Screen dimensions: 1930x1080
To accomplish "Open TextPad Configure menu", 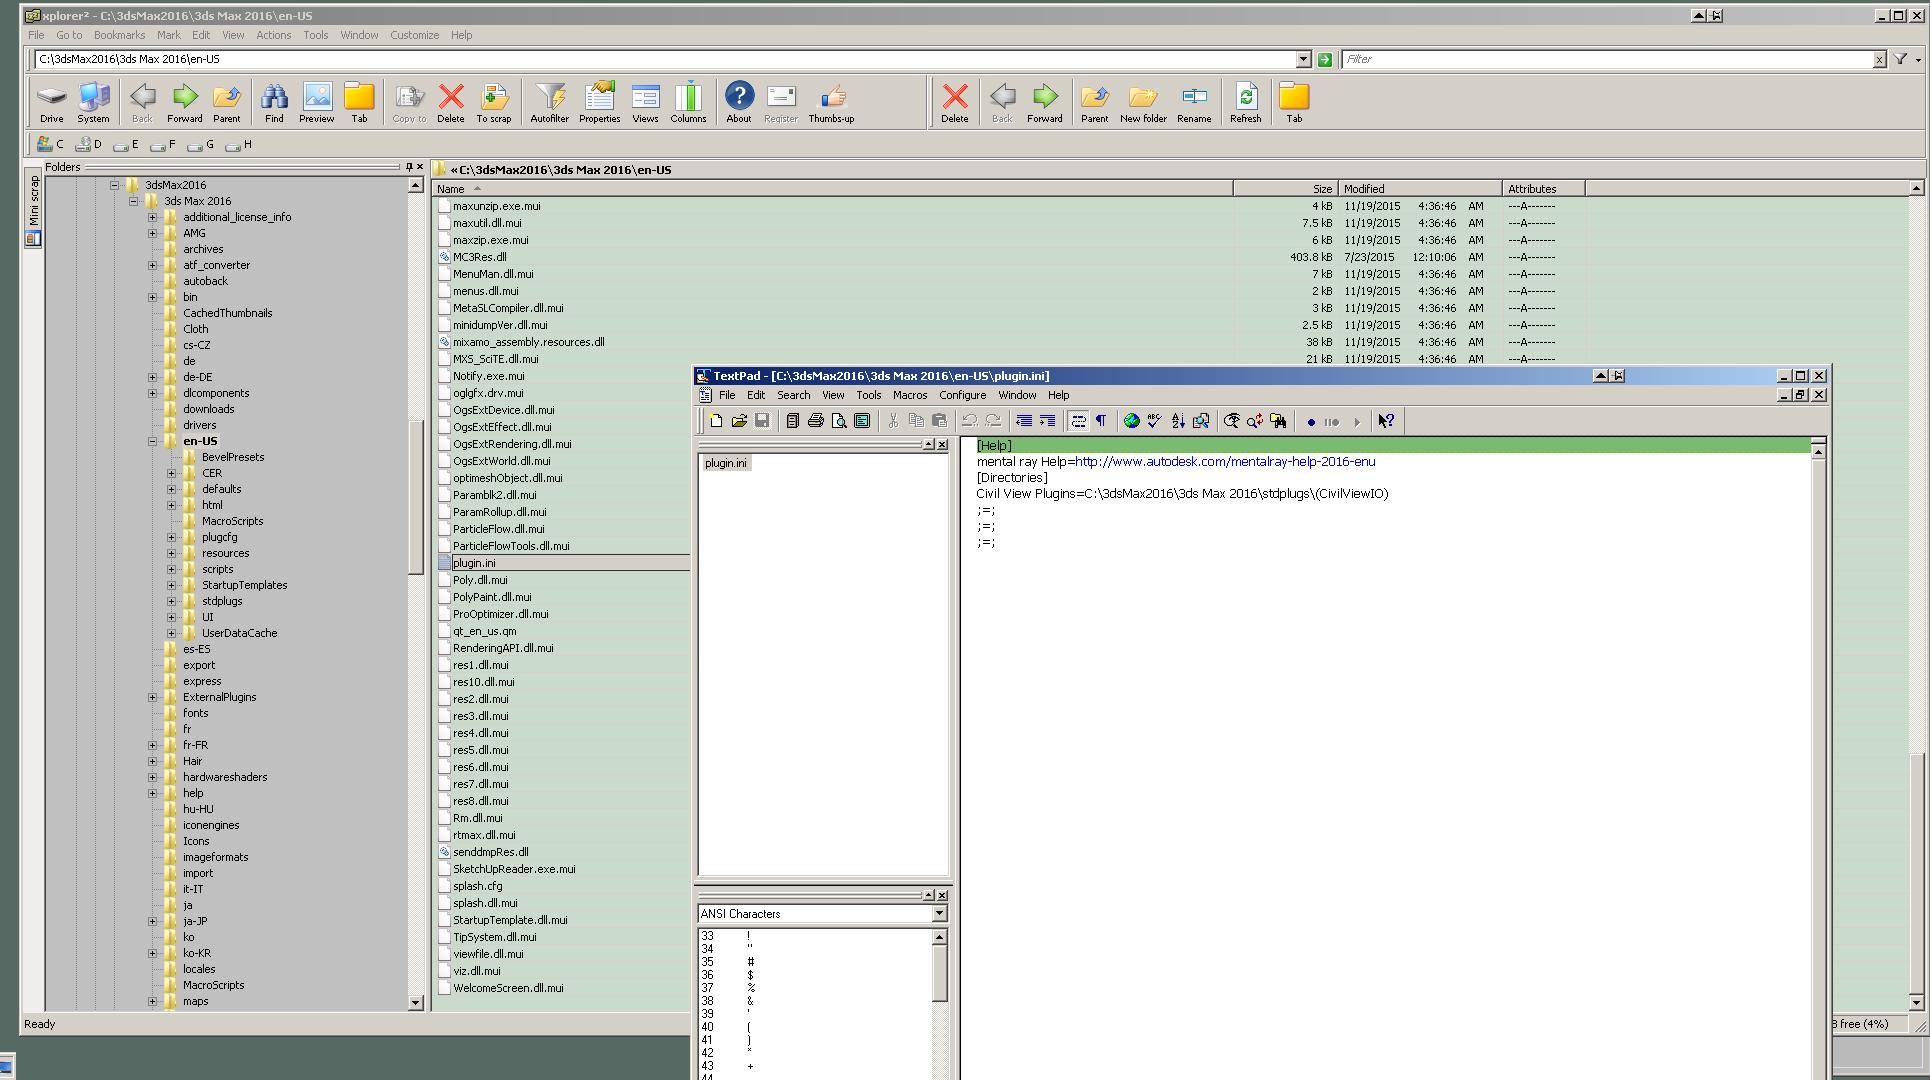I will [x=963, y=395].
